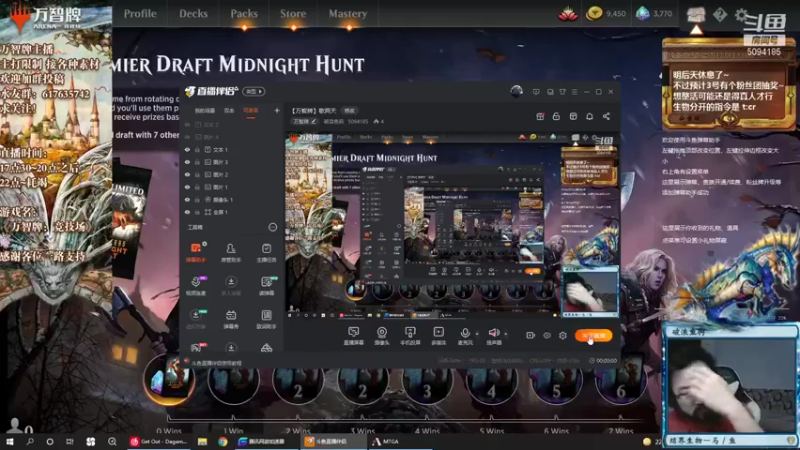800x450 pixels.
Task: Toggle visibility of 全屏 1 source
Action: pyautogui.click(x=187, y=212)
